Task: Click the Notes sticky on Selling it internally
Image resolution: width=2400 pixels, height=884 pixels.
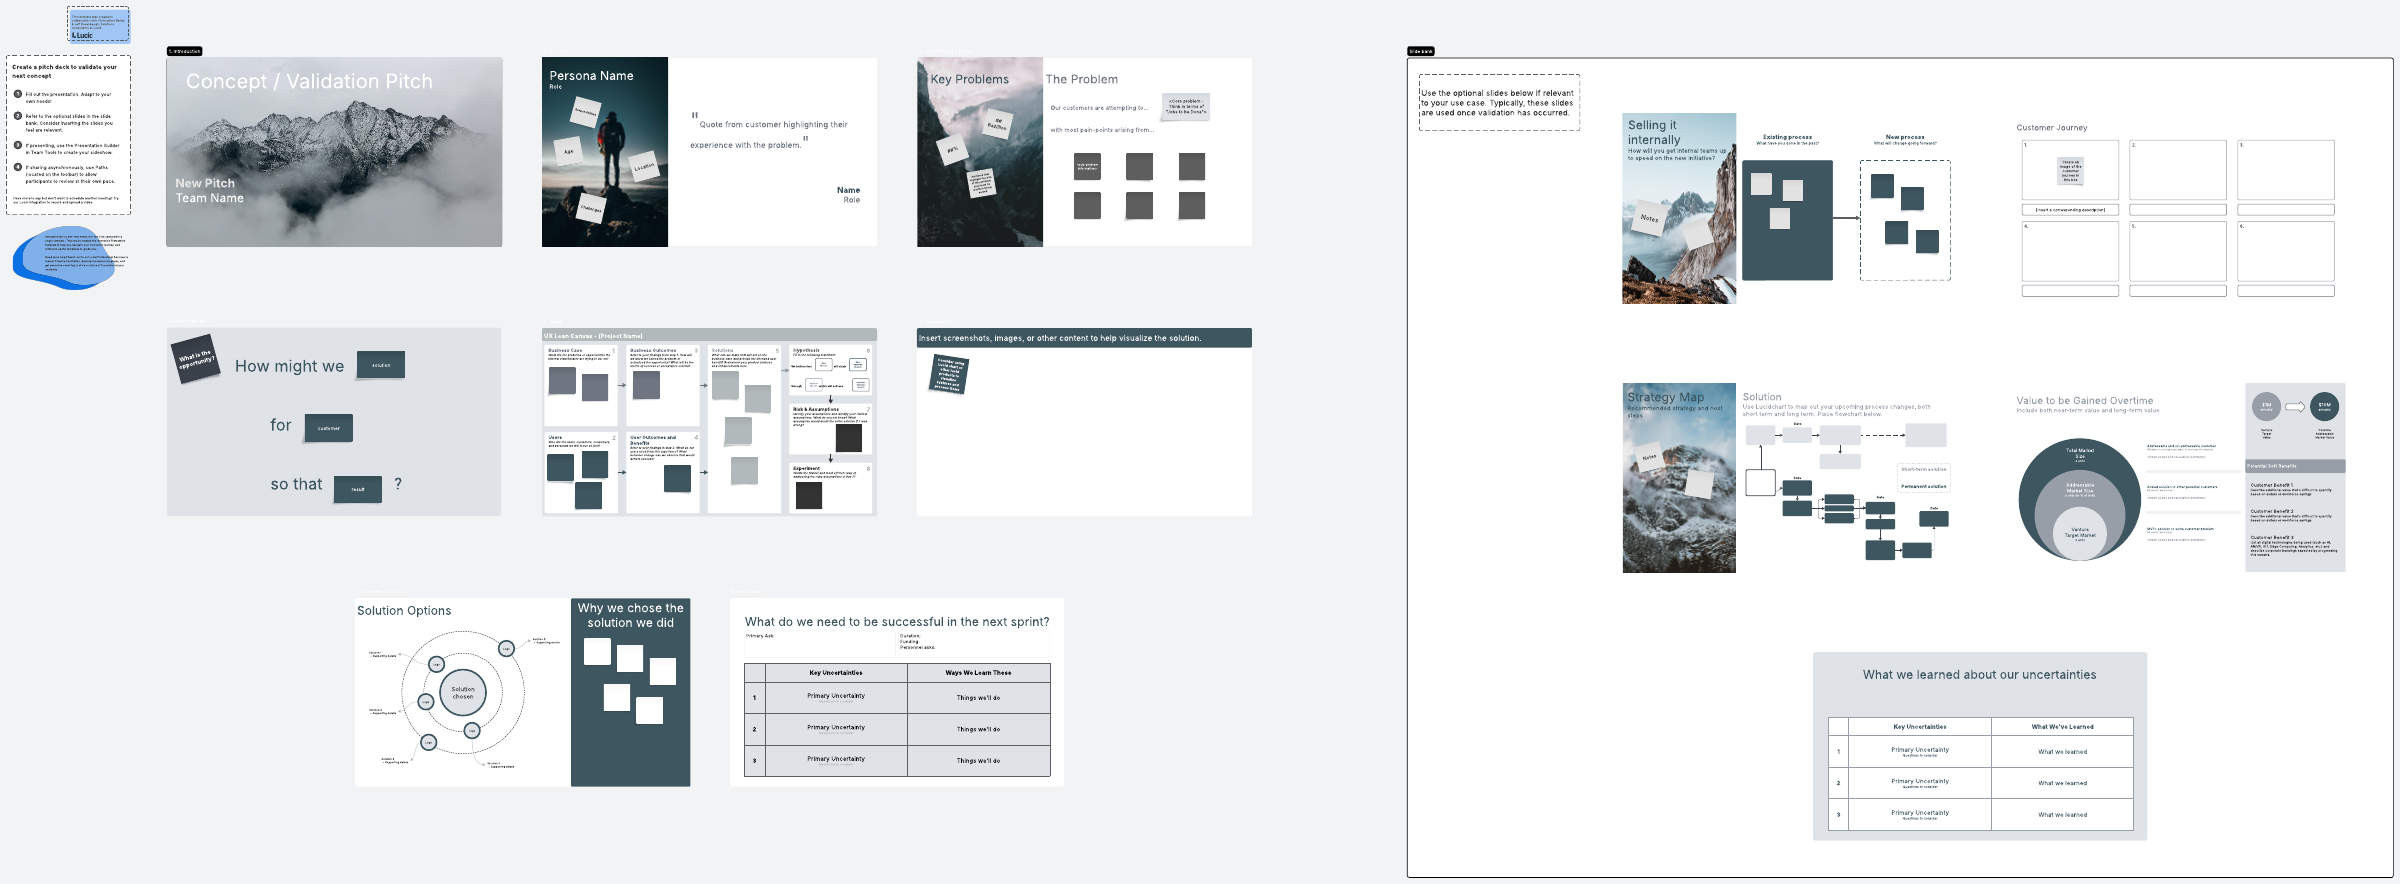Action: [x=1649, y=219]
